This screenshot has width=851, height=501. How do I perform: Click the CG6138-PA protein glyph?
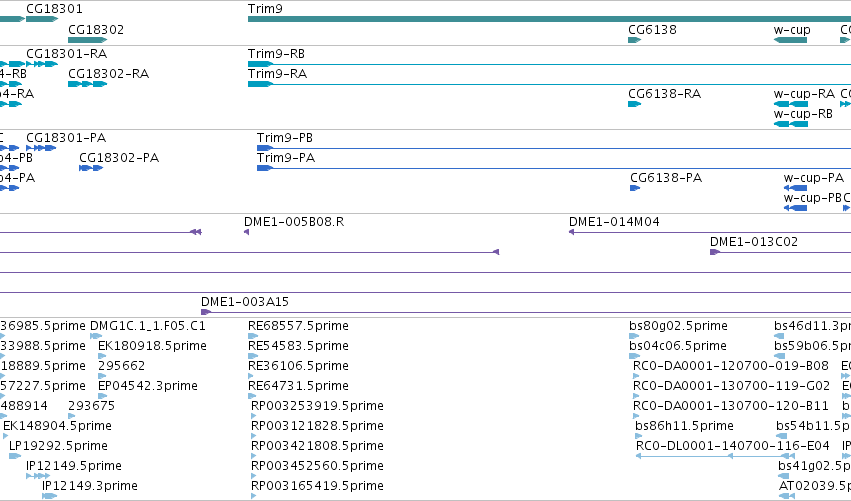tap(635, 188)
